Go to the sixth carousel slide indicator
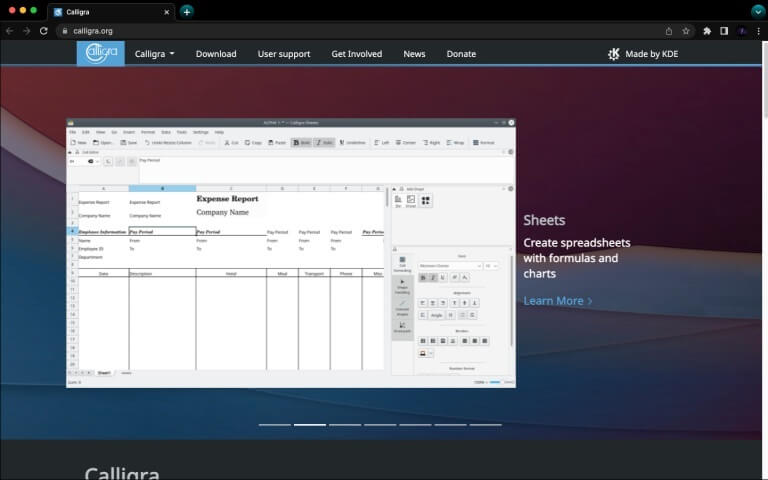 451,425
